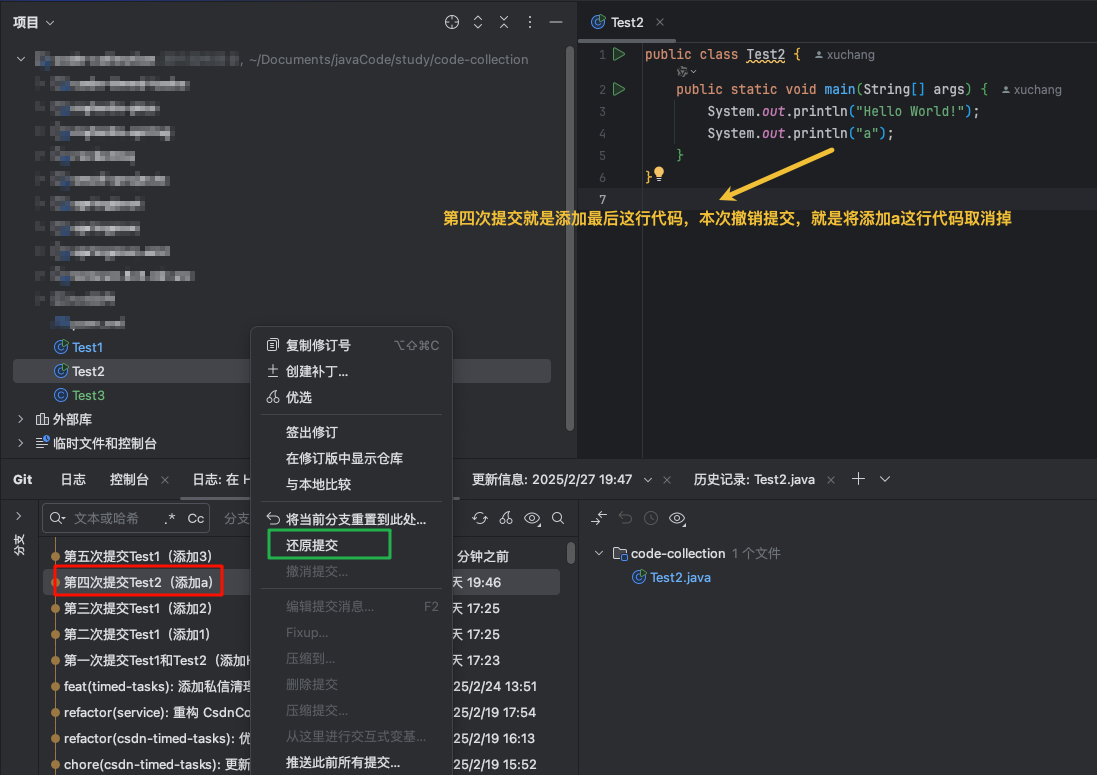Click the expand all icon in project panel
Screen dimensions: 1097x775
(478, 22)
